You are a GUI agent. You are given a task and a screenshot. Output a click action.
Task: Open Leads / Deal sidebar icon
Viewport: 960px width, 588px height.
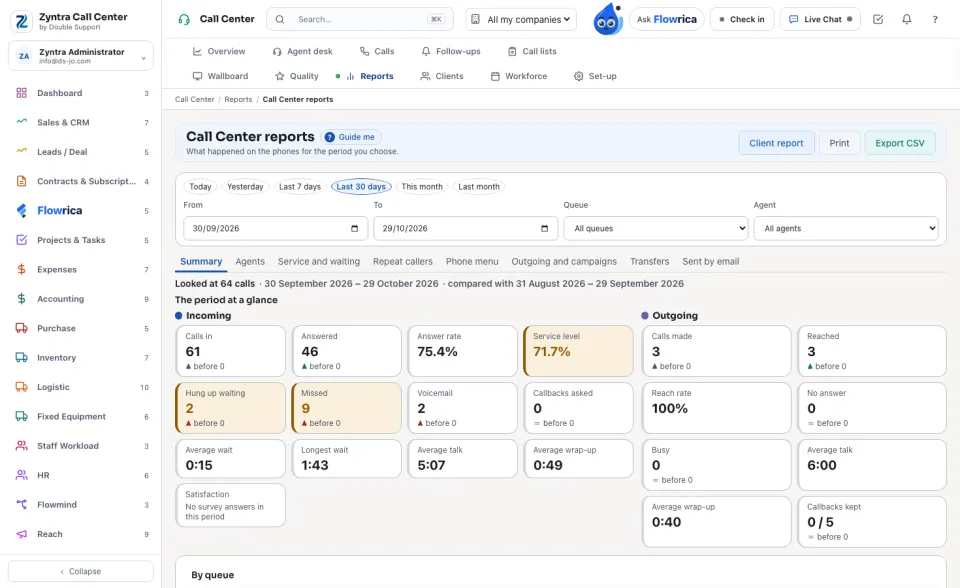(21, 151)
